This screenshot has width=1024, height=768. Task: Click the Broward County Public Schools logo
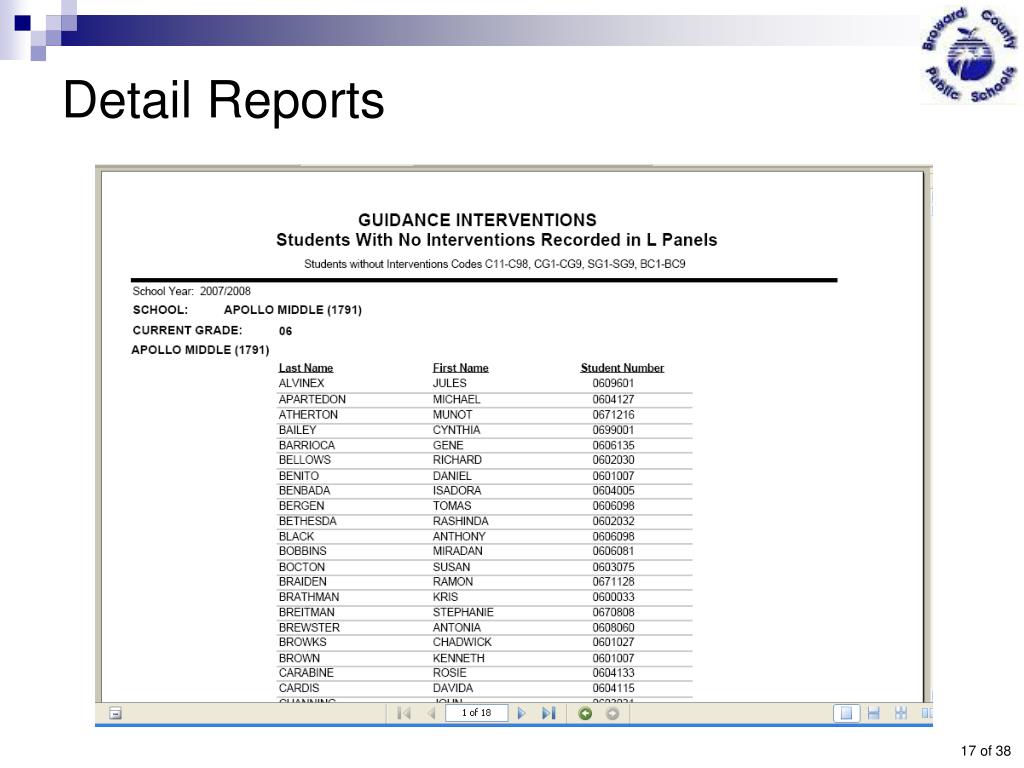[x=969, y=55]
